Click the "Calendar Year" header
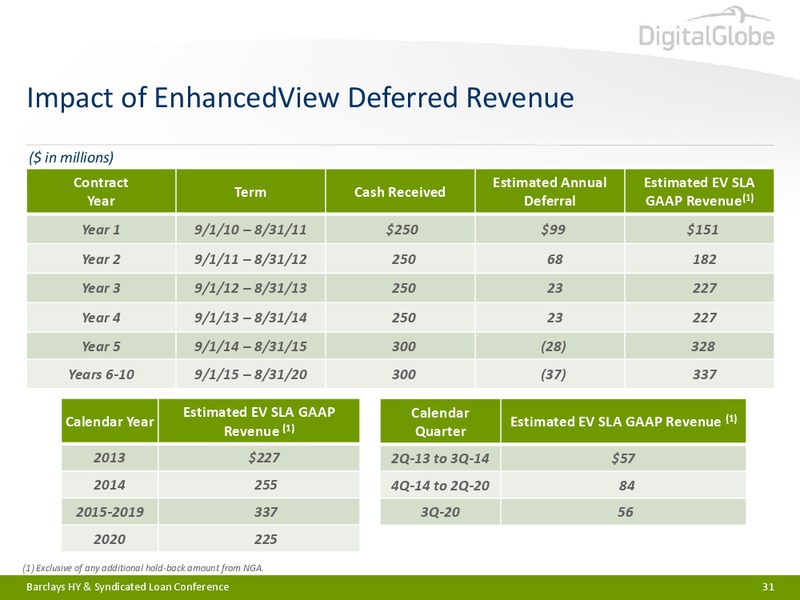The image size is (800, 600). [110, 421]
